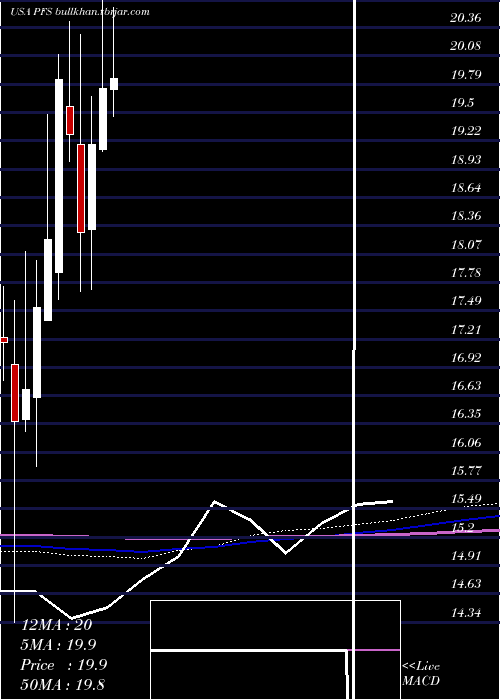Click the 19.22 axis value
The image size is (500, 700).
point(466,131)
